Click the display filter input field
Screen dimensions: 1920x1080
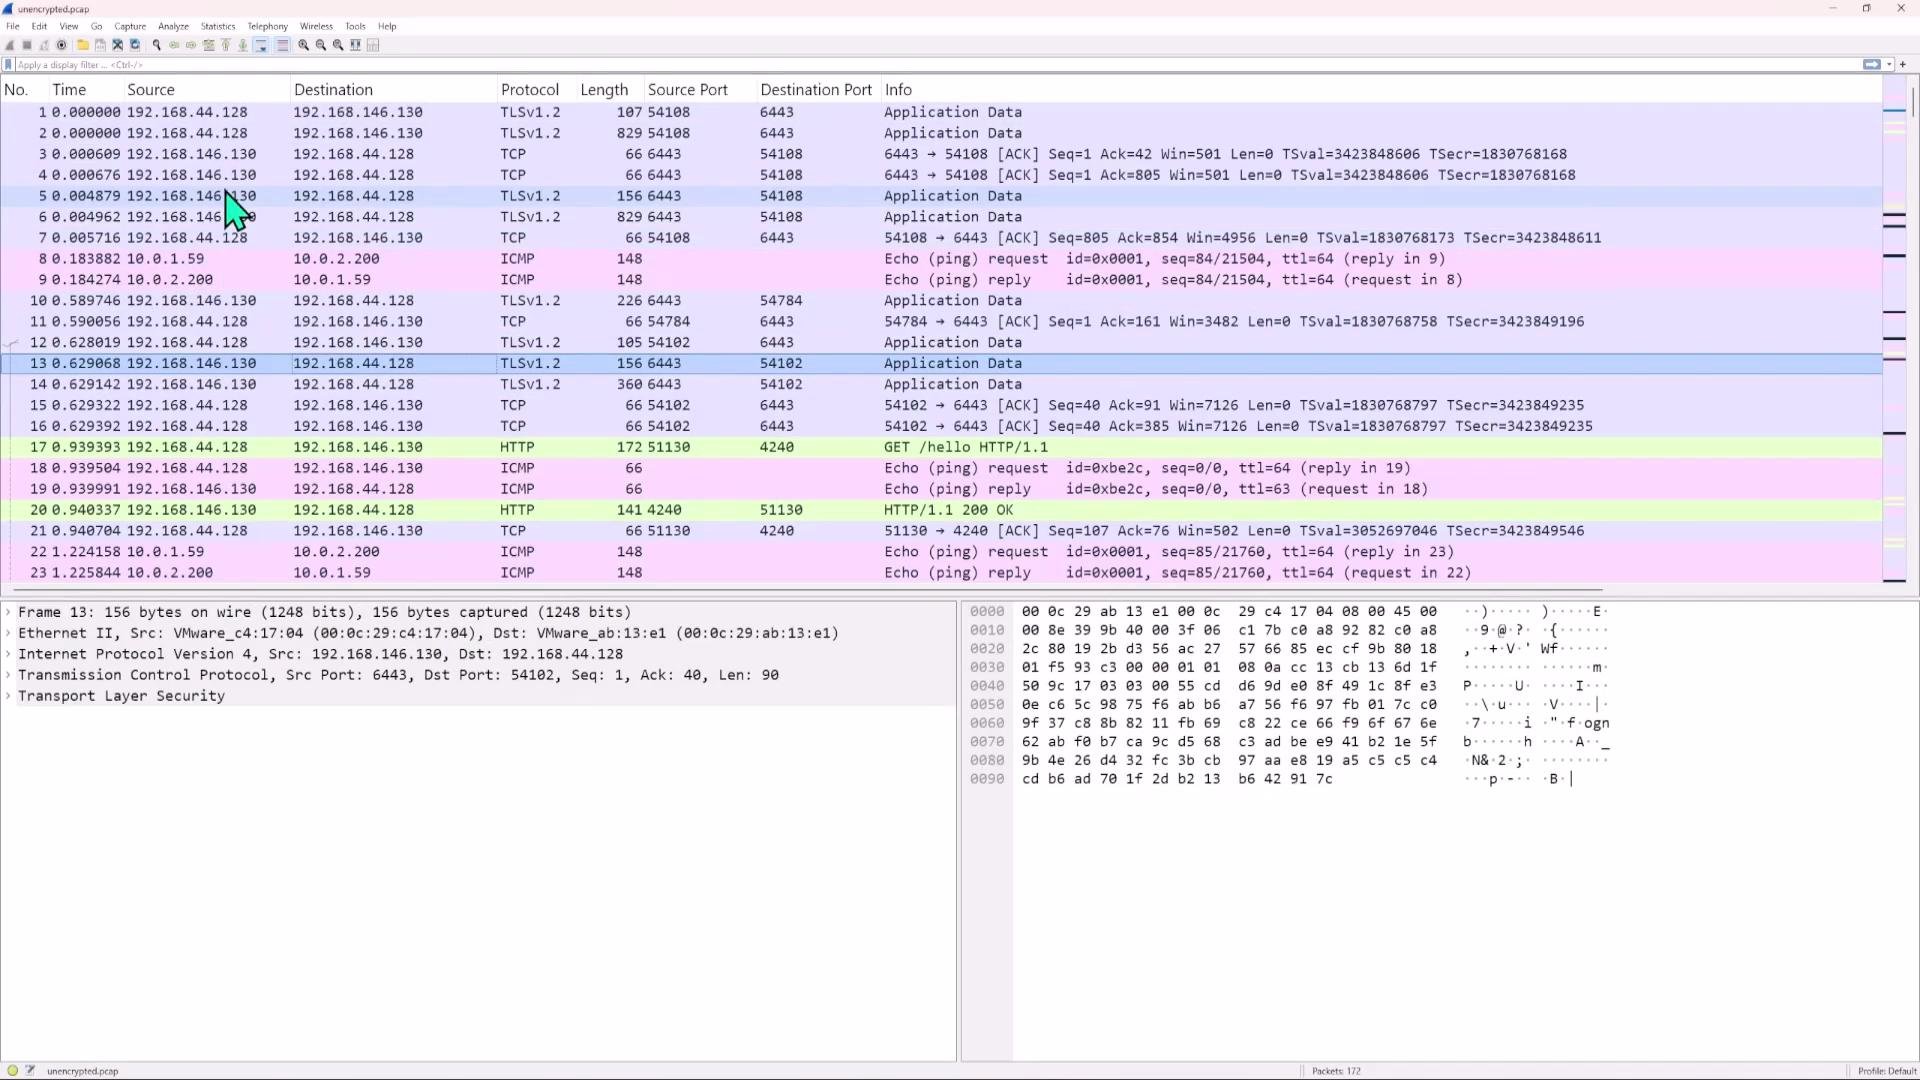tap(936, 64)
